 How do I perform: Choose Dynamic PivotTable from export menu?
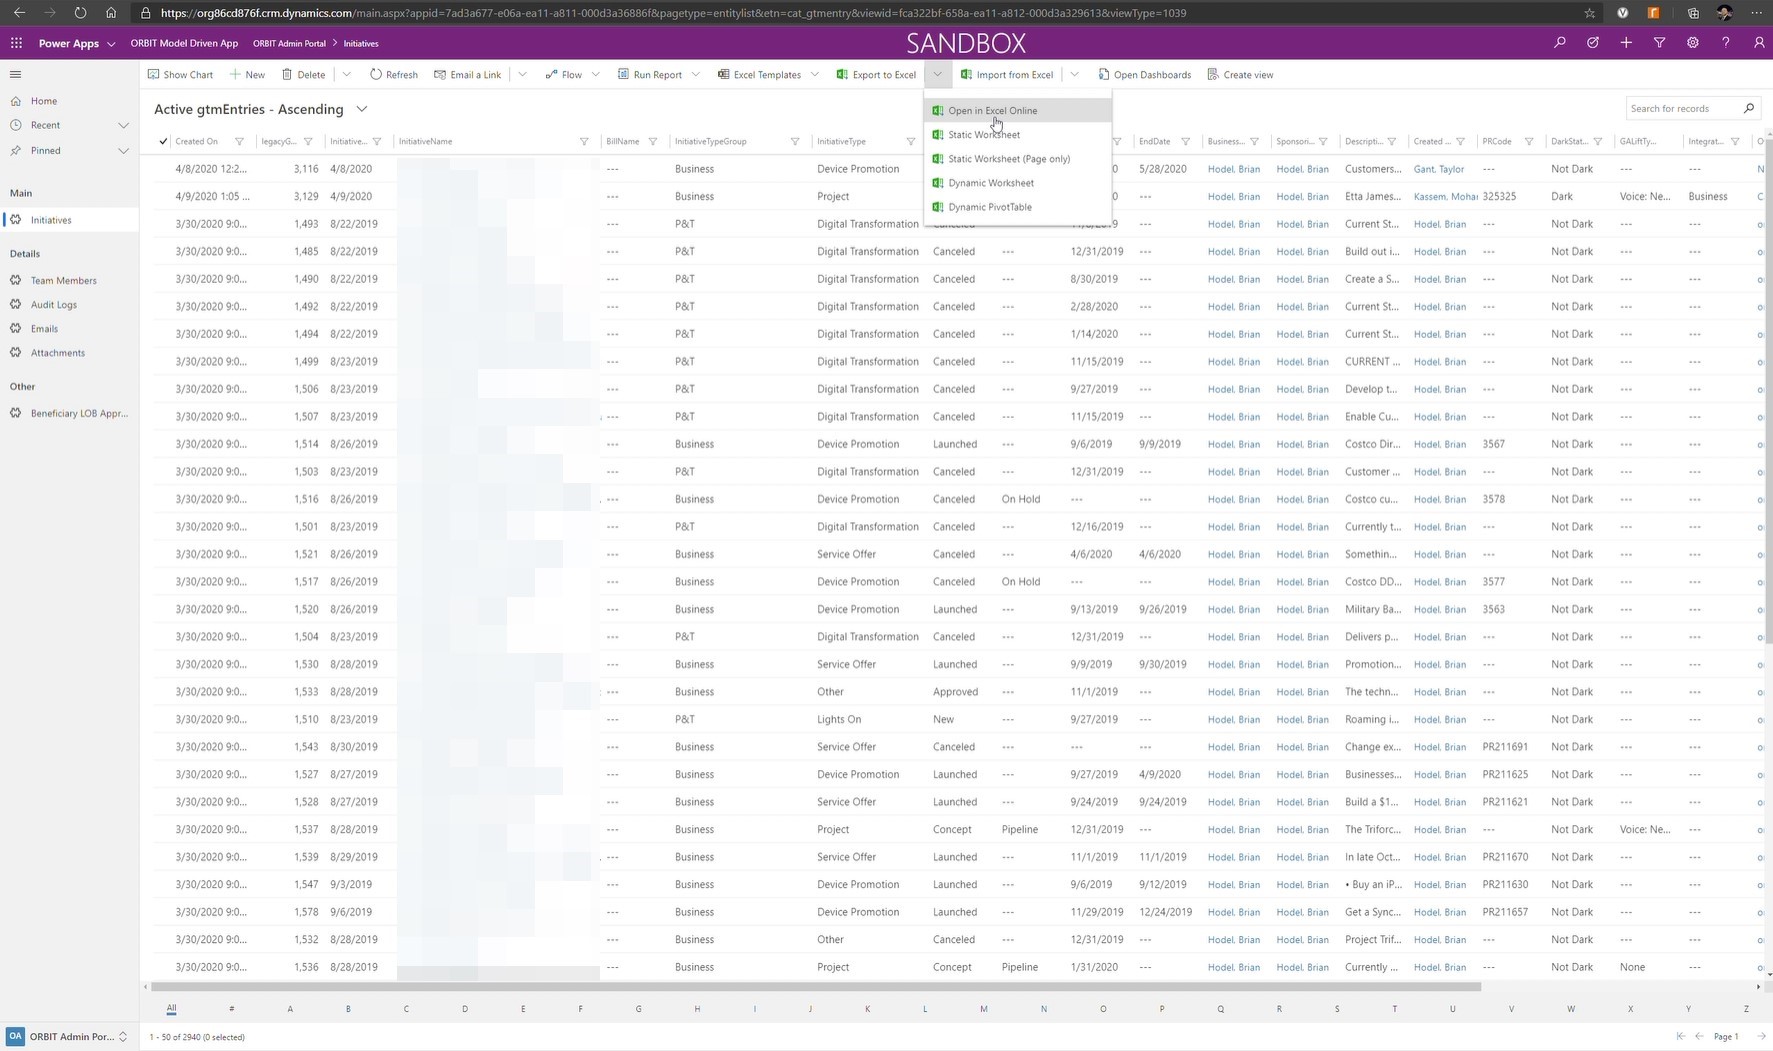[x=989, y=207]
